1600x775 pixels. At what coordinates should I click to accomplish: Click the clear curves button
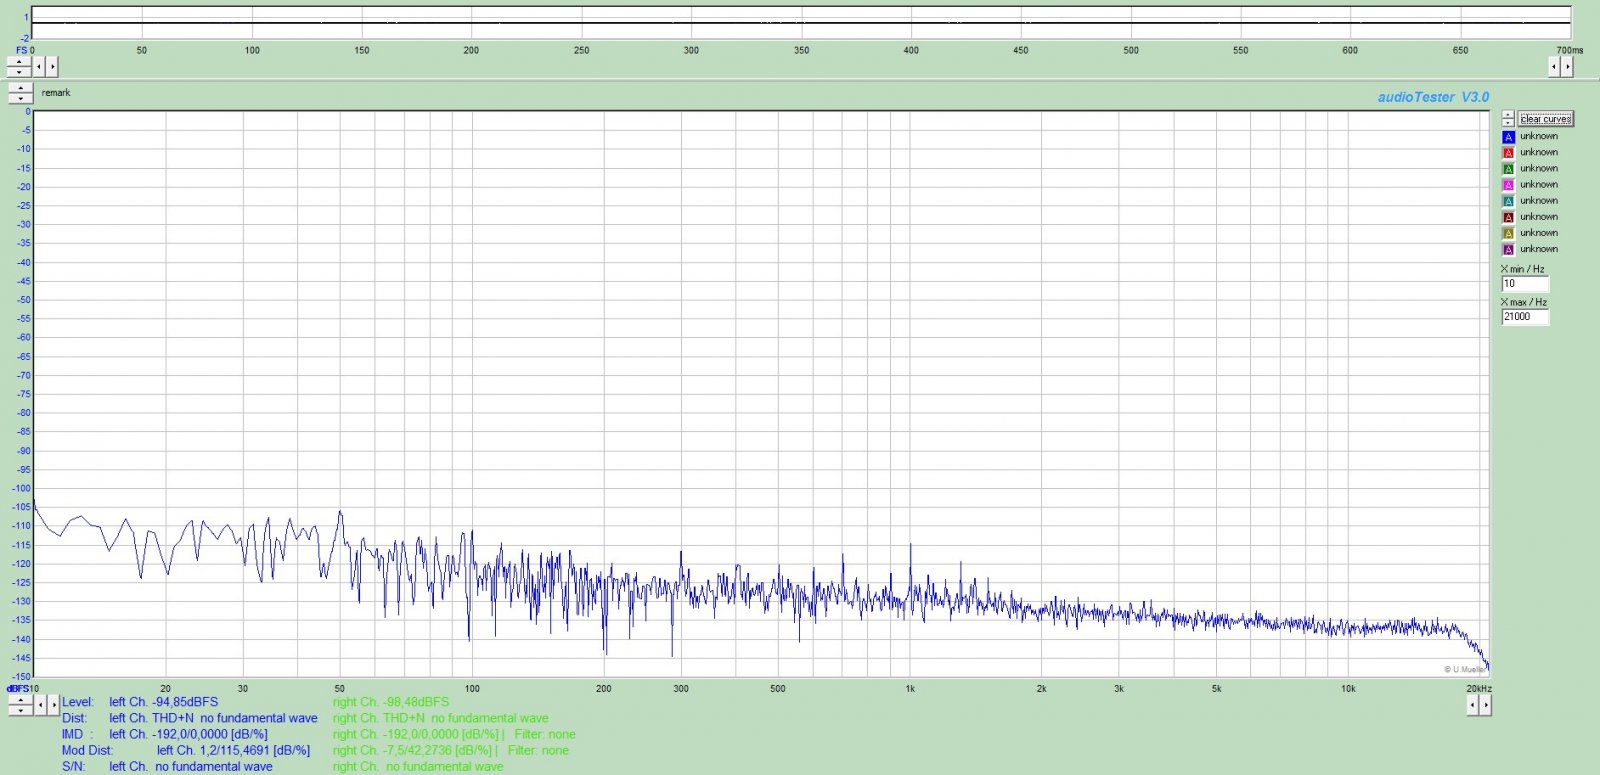1546,119
